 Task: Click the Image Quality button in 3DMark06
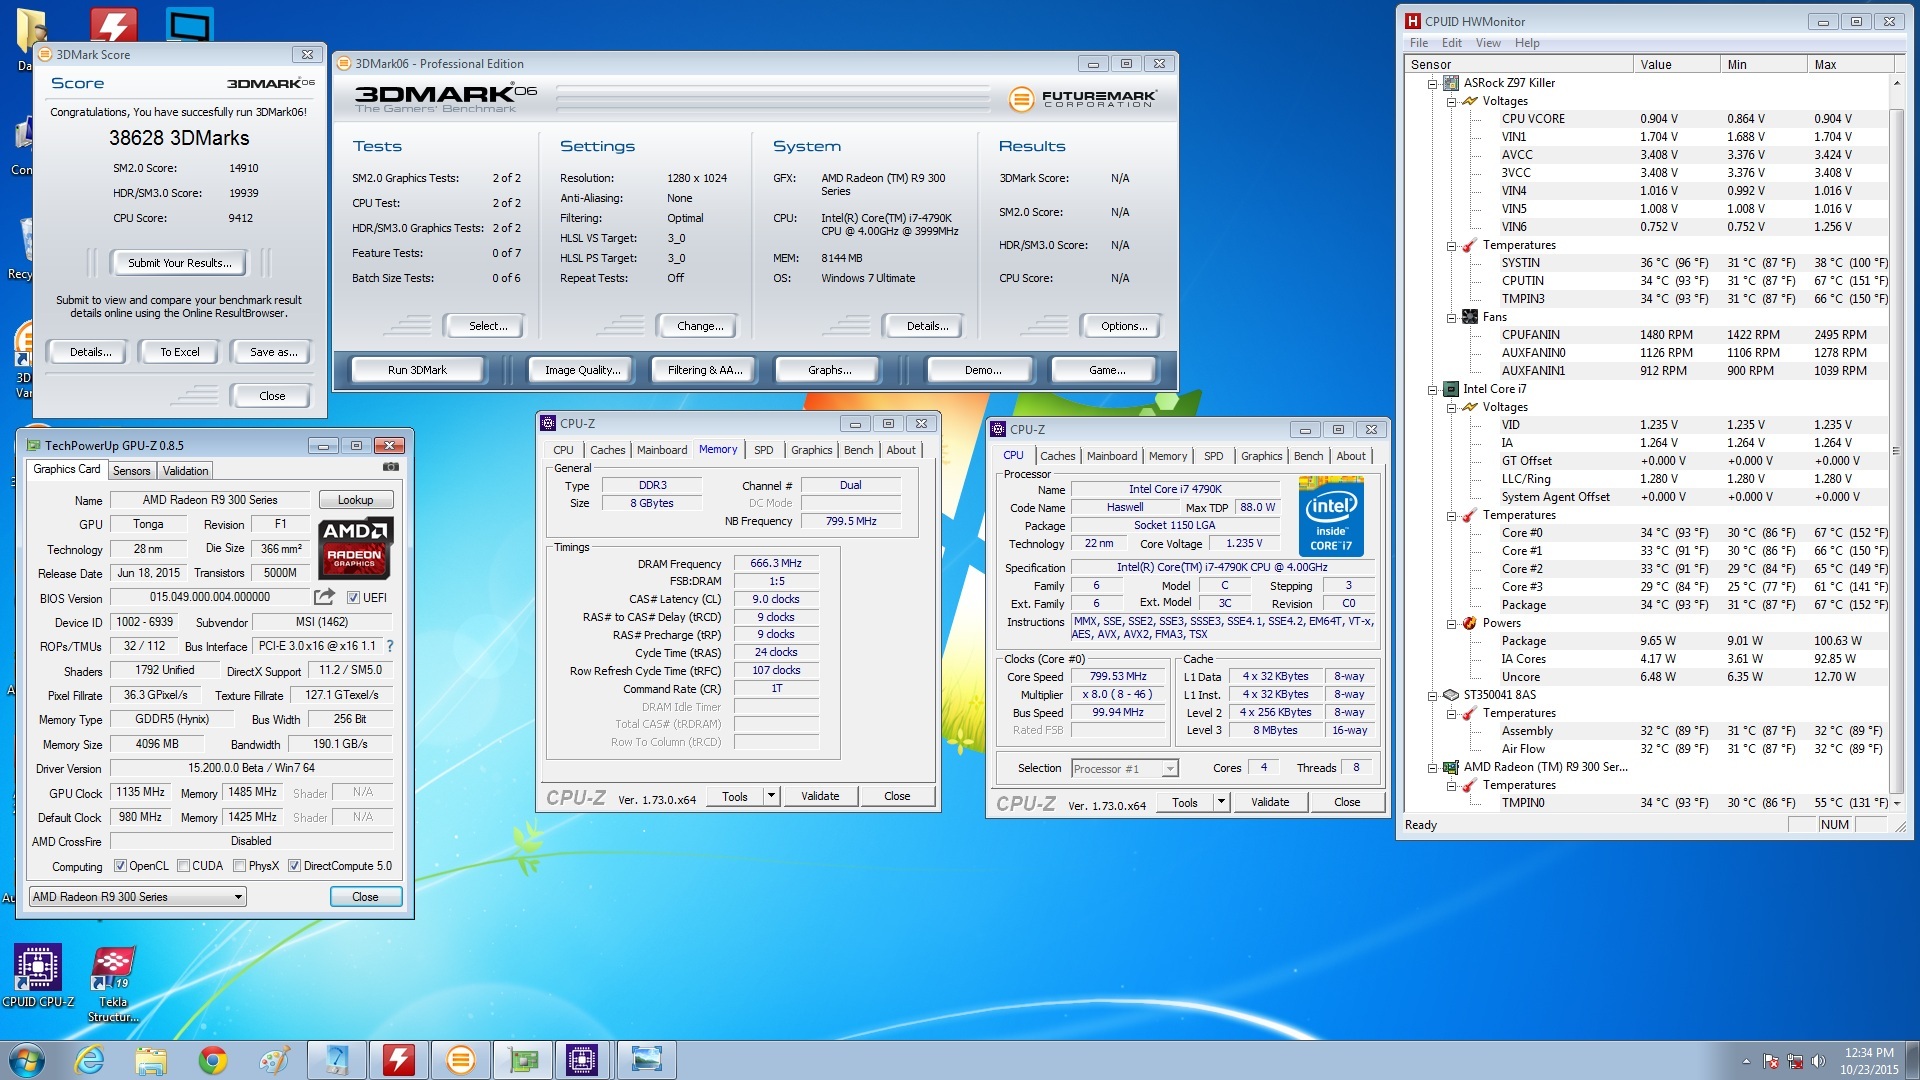click(582, 370)
